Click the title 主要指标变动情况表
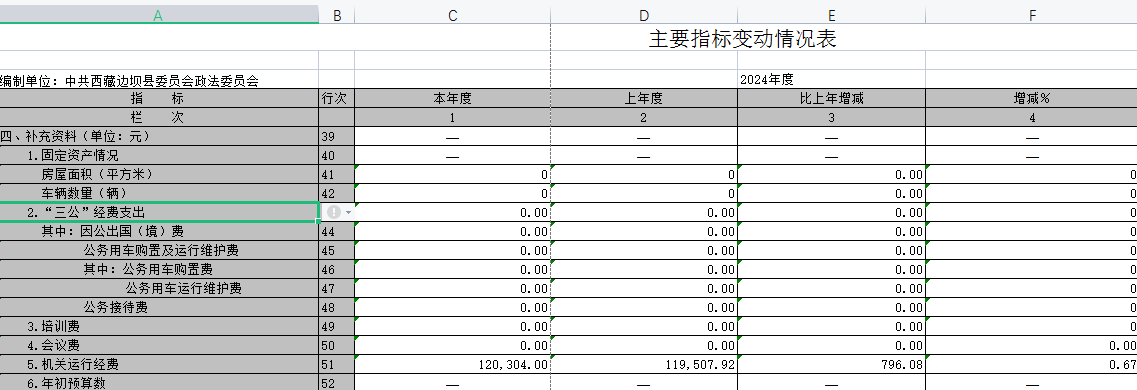The image size is (1137, 390). (x=743, y=38)
